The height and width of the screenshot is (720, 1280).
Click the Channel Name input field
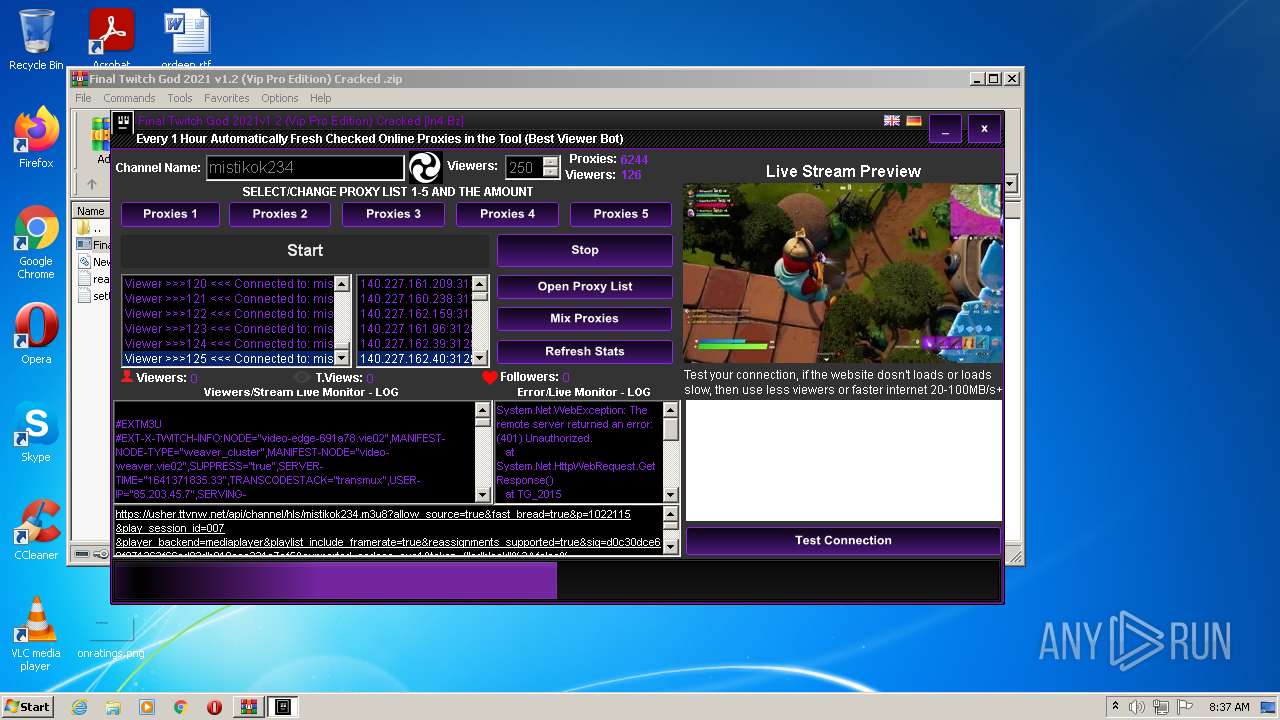[x=305, y=168]
